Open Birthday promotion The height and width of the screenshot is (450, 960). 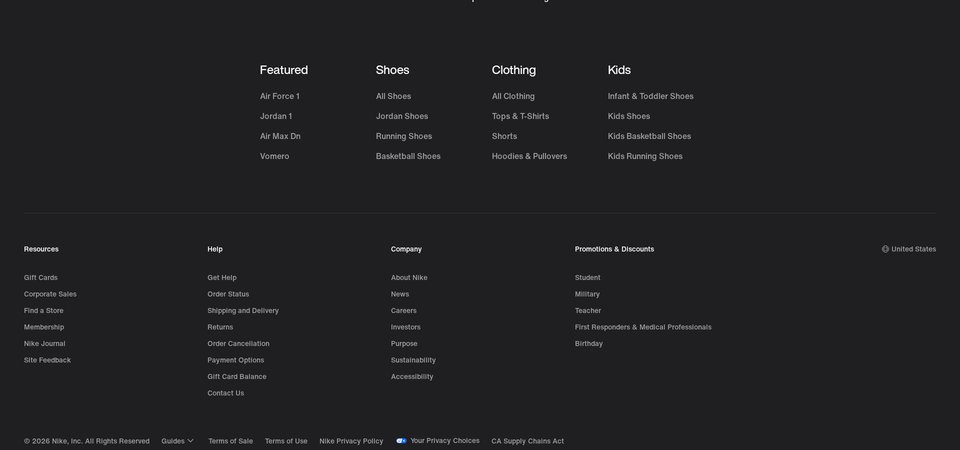(589, 344)
